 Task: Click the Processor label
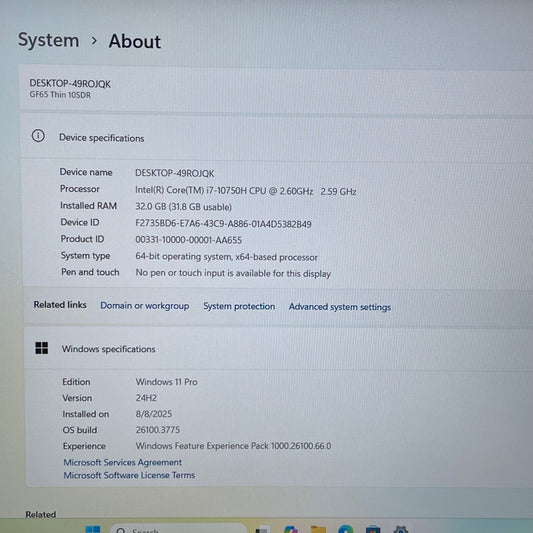80,189
